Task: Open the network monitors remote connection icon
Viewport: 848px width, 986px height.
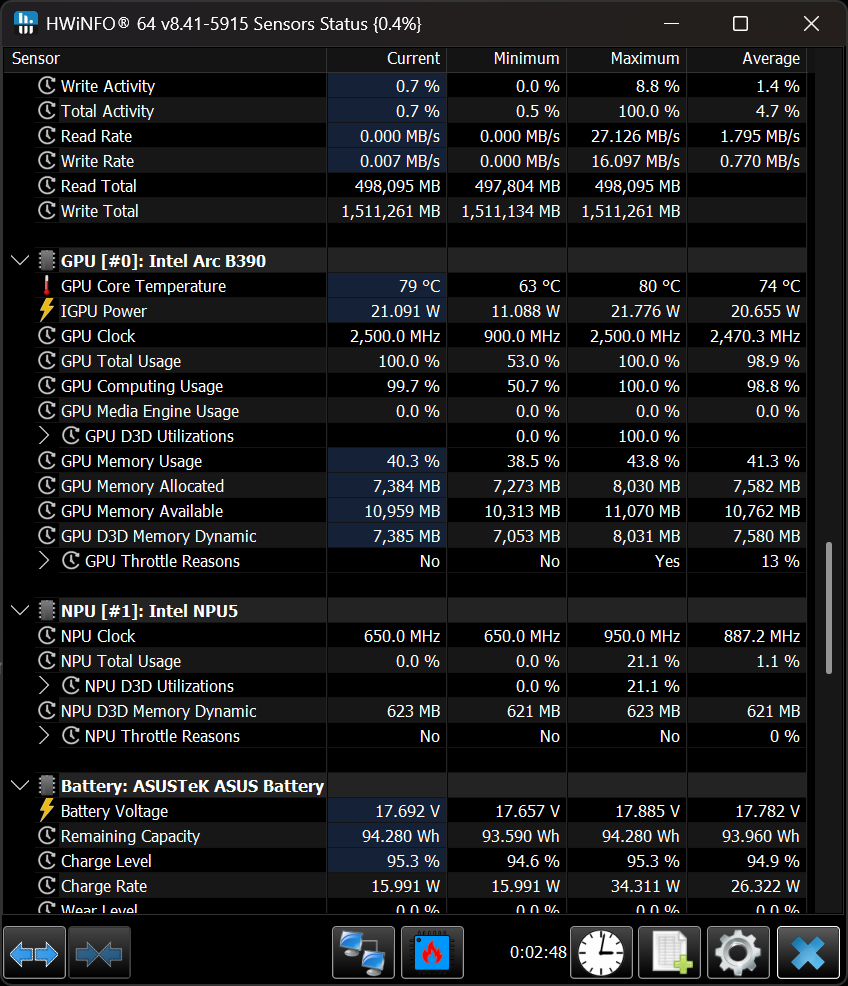Action: click(362, 953)
